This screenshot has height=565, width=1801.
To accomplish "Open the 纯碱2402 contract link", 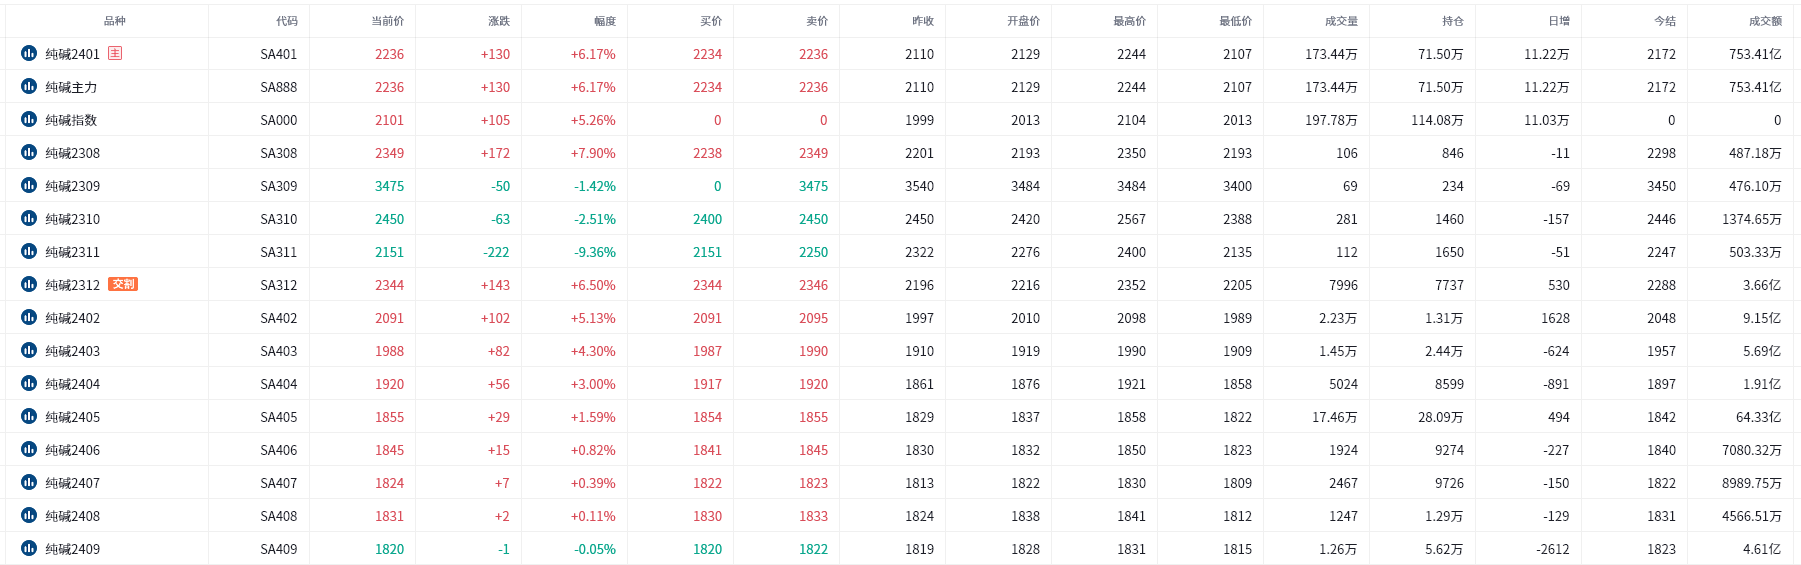I will [x=73, y=318].
